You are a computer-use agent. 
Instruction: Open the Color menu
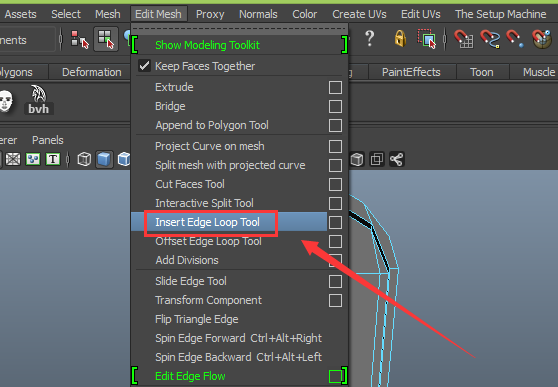(x=305, y=14)
